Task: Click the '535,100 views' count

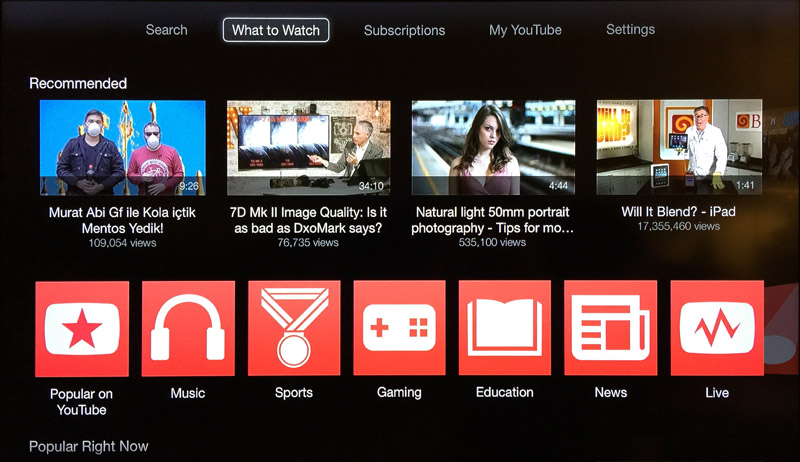Action: point(492,242)
